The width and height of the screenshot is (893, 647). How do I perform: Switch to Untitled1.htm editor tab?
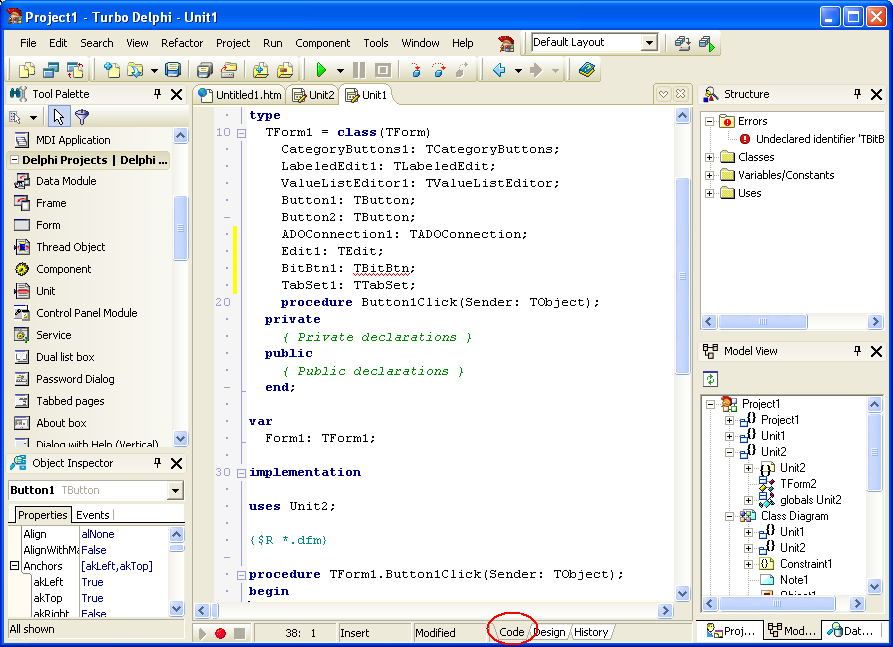240,95
